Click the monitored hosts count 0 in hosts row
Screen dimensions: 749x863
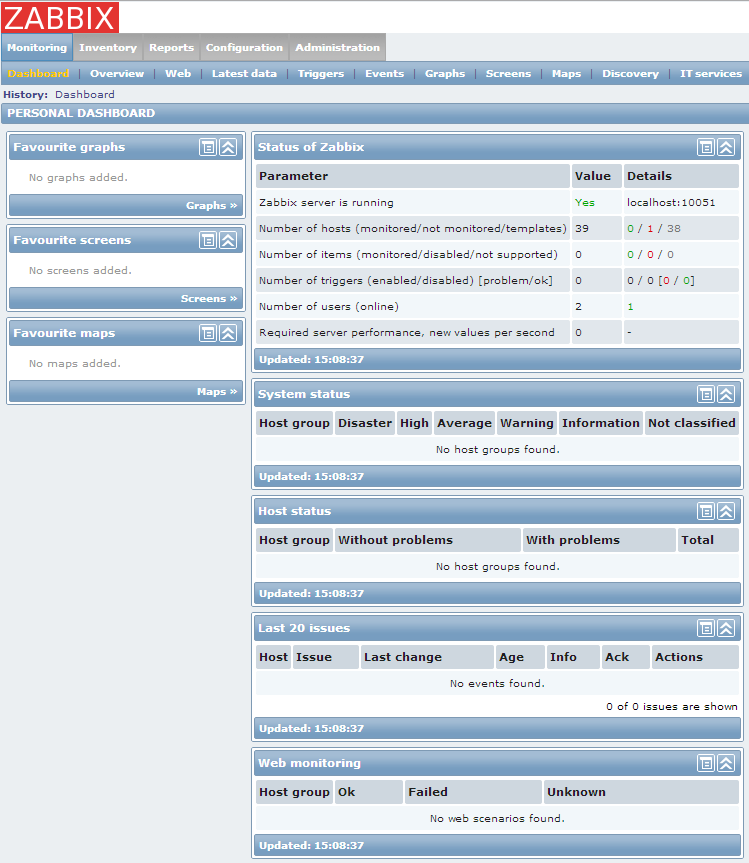(x=631, y=228)
